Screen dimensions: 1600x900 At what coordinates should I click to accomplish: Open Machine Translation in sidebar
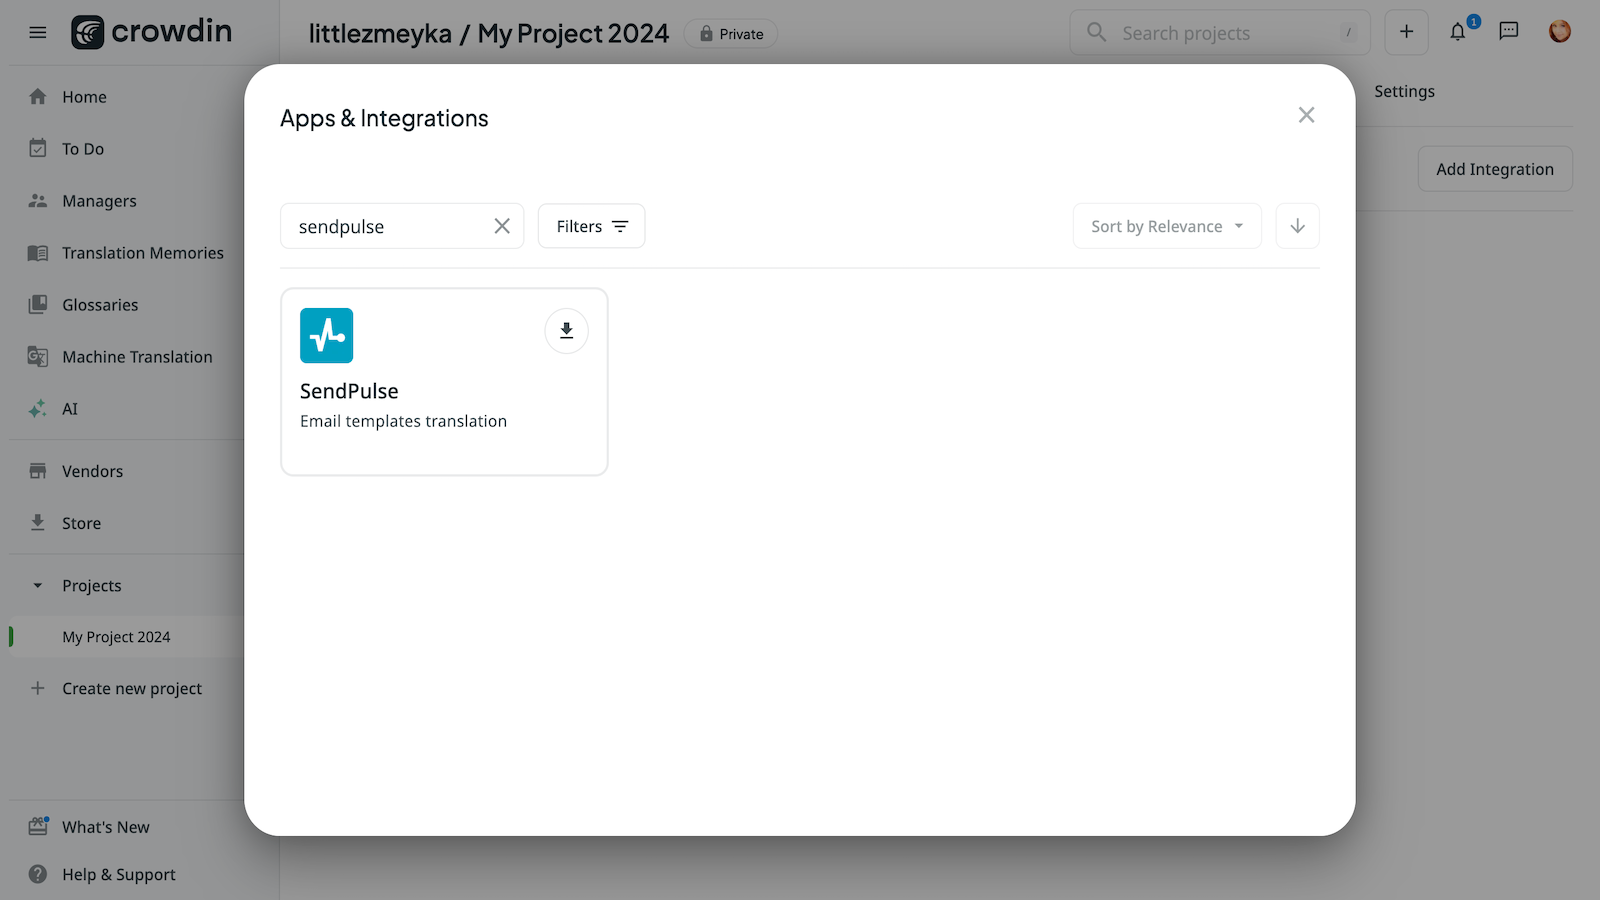(137, 357)
